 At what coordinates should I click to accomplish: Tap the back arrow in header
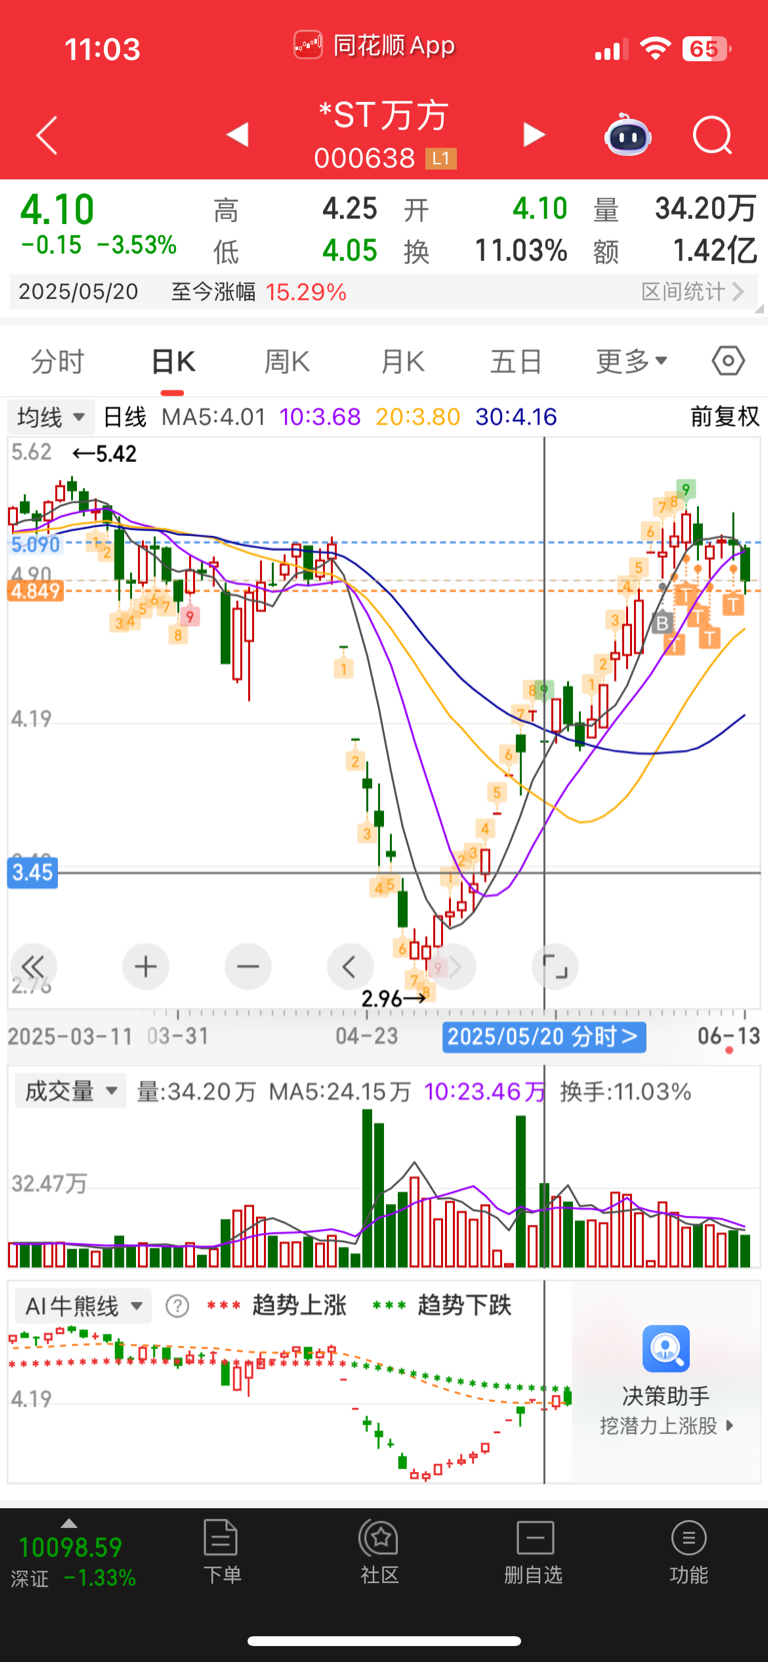(x=47, y=135)
